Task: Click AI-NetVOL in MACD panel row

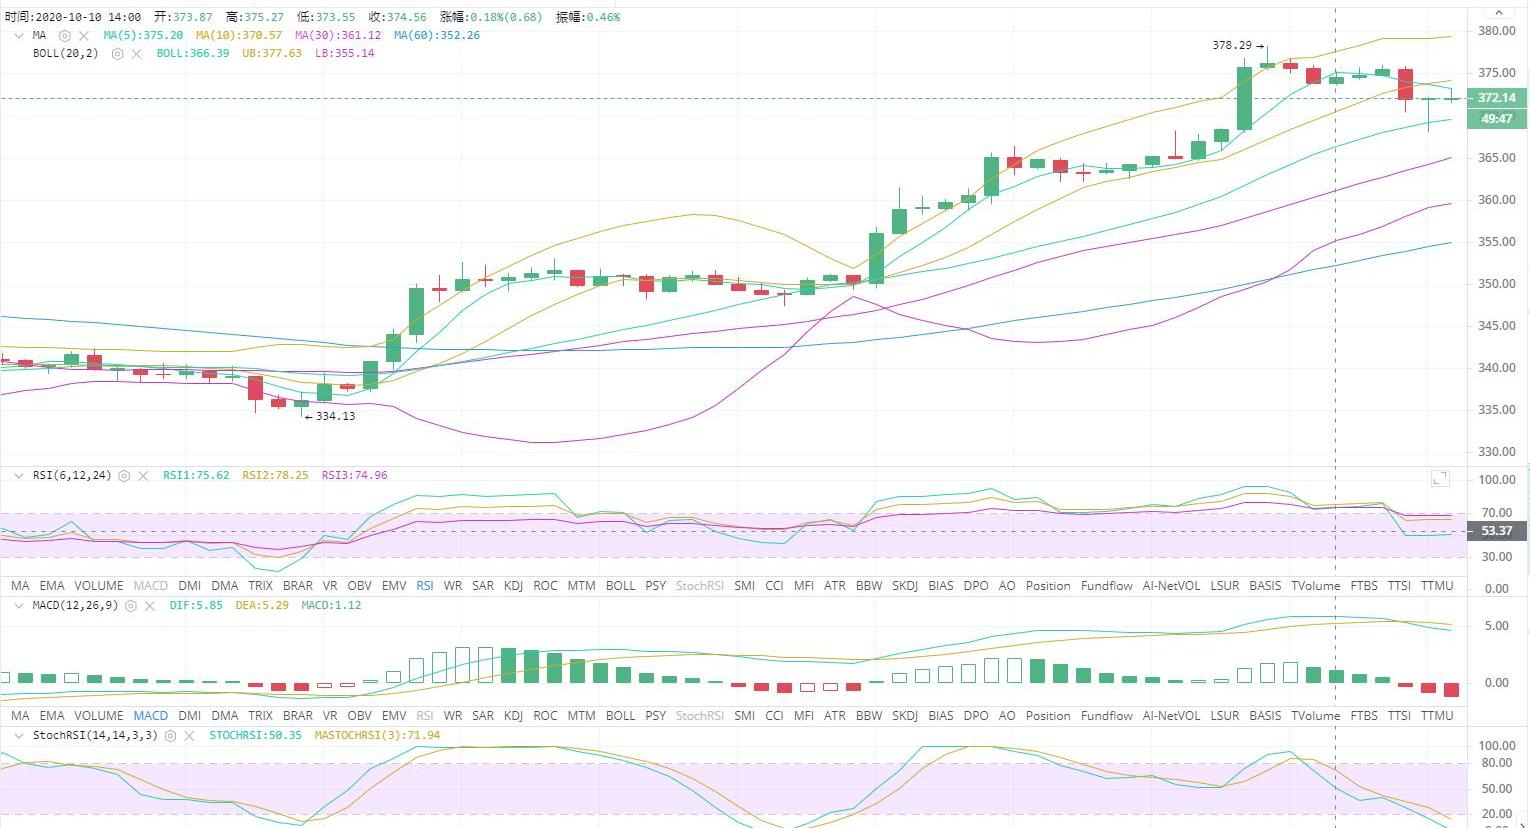Action: [x=1171, y=716]
